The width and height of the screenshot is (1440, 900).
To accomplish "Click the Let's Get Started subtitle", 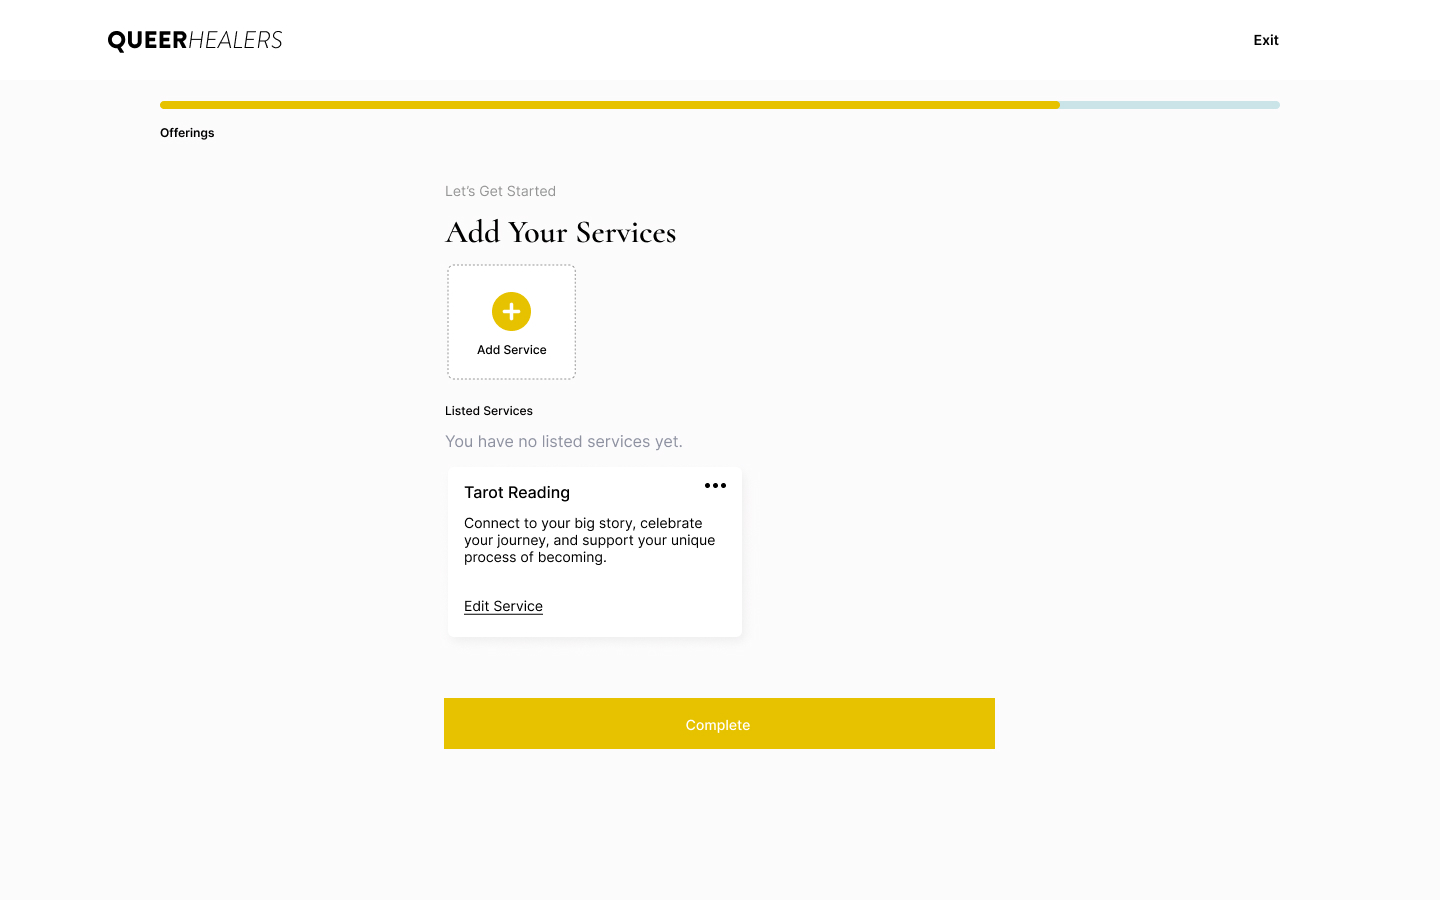I will pos(500,191).
